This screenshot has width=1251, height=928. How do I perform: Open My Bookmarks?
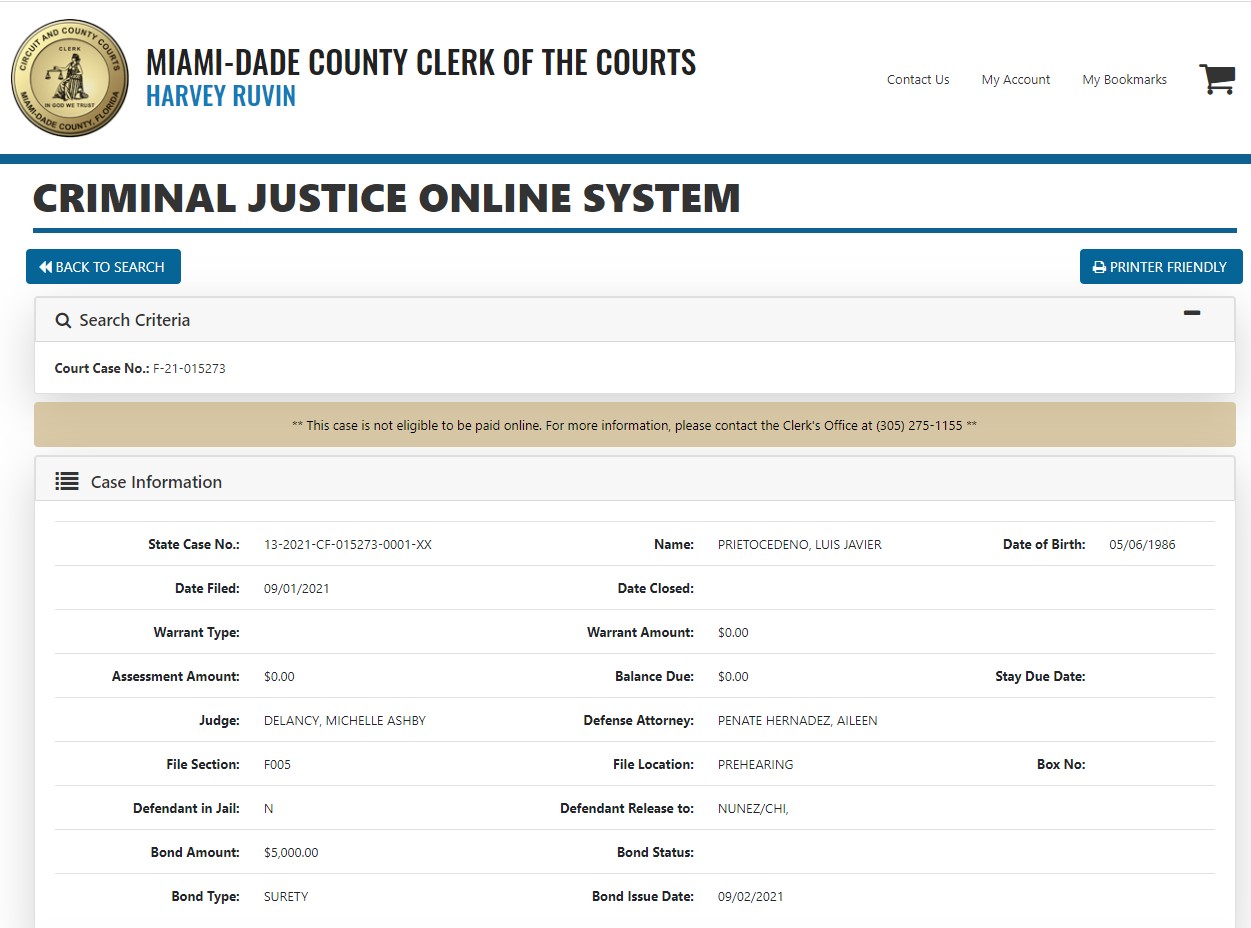pos(1124,79)
